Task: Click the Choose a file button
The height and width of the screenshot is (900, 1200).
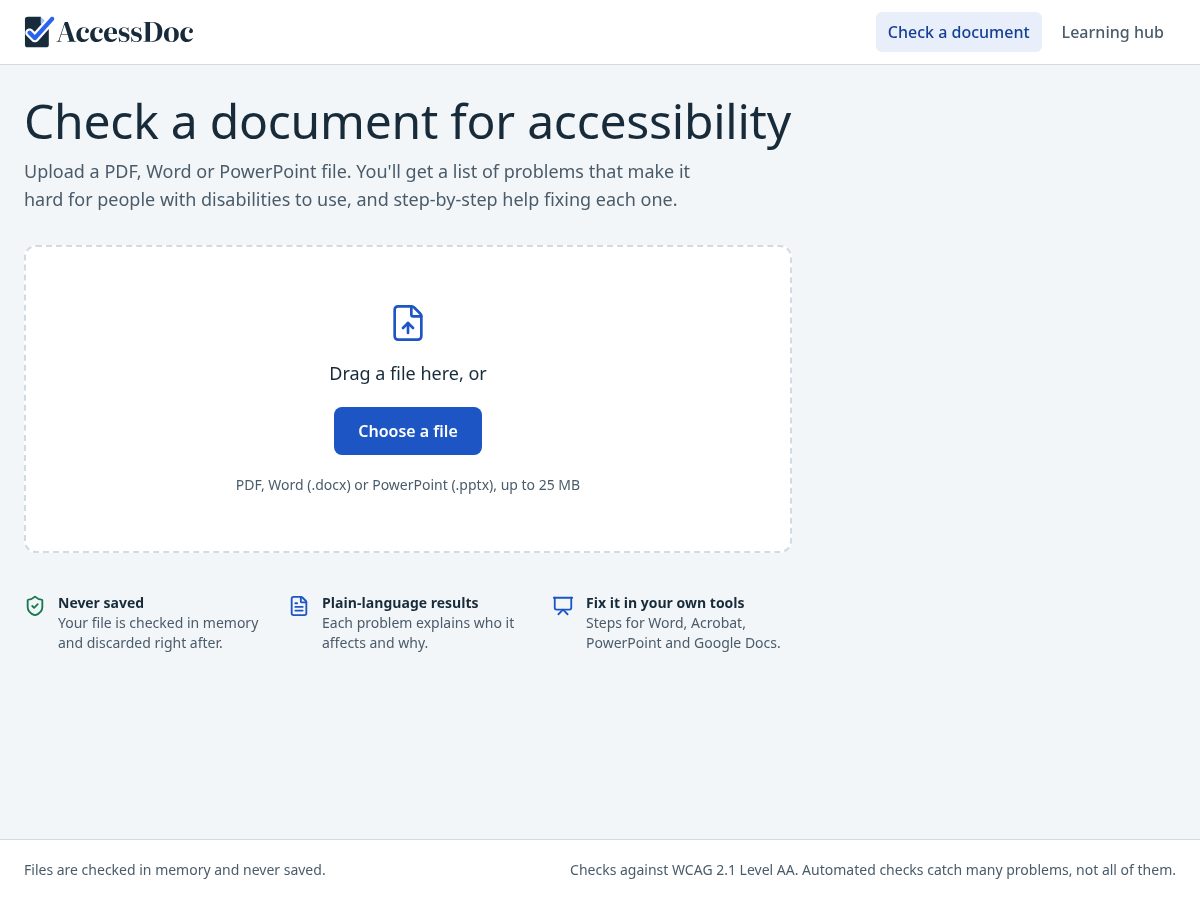Action: click(408, 431)
